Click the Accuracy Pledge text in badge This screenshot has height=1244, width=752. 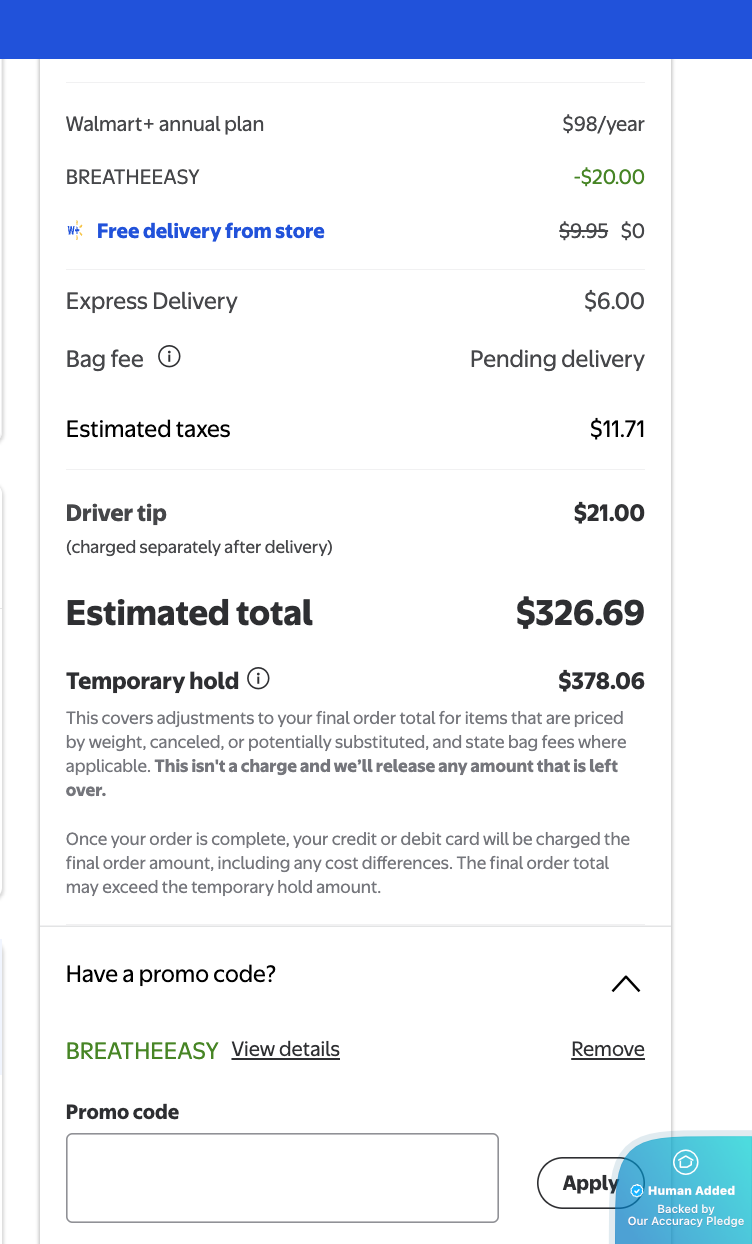686,1221
